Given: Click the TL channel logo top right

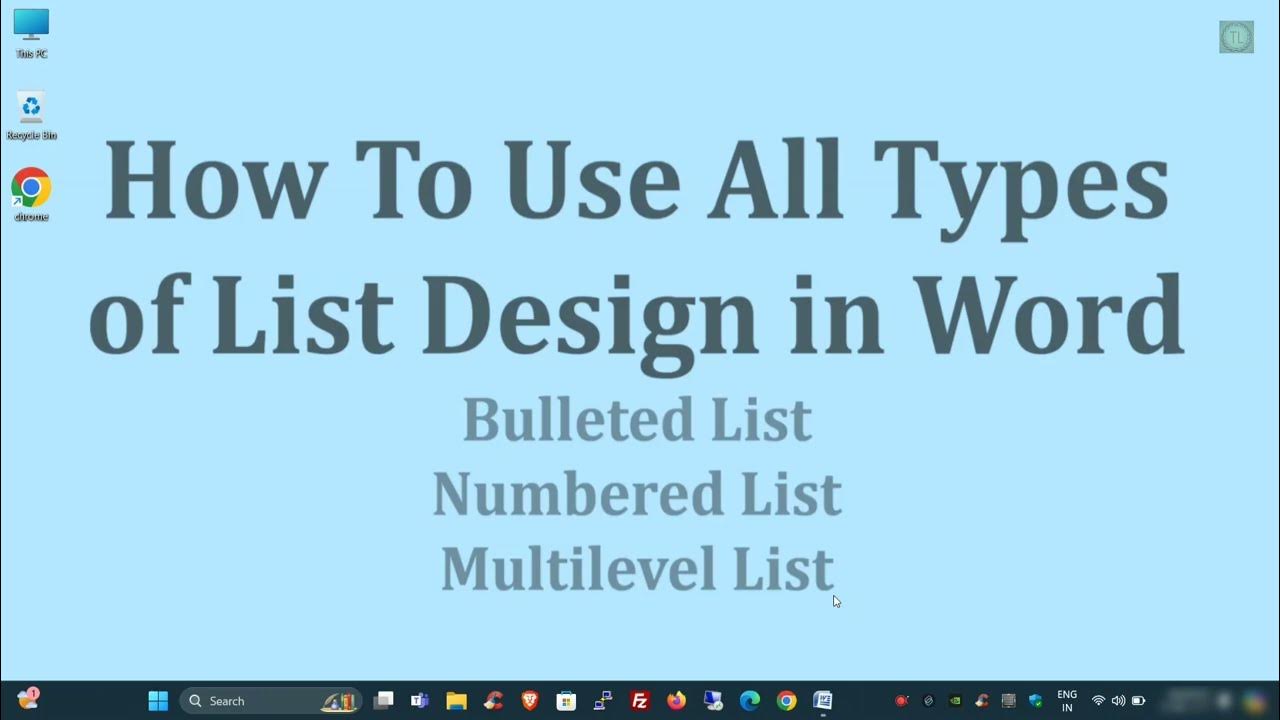Looking at the screenshot, I should click(x=1236, y=37).
